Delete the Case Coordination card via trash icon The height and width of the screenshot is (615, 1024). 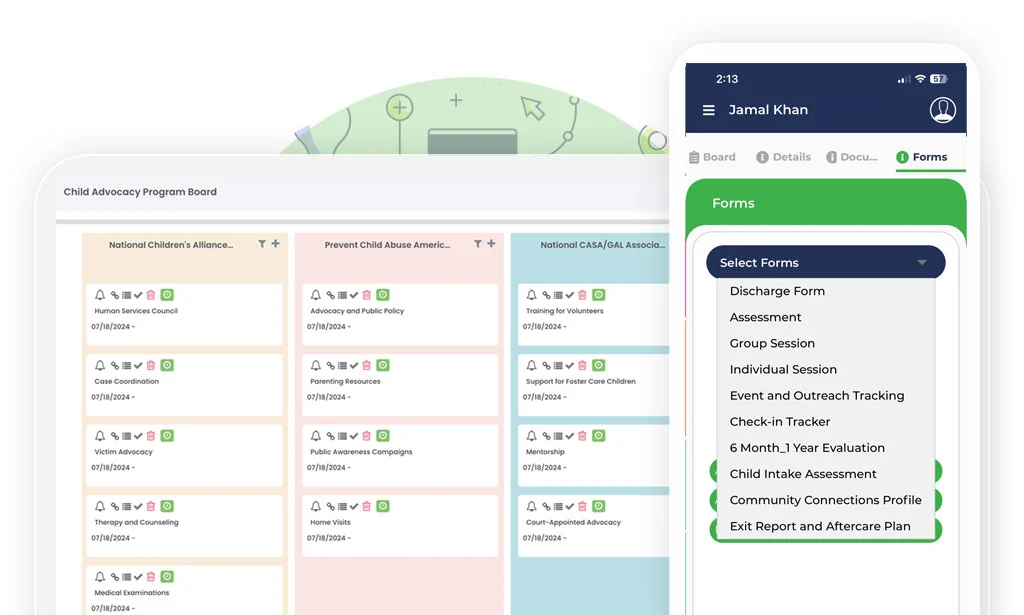(x=151, y=366)
